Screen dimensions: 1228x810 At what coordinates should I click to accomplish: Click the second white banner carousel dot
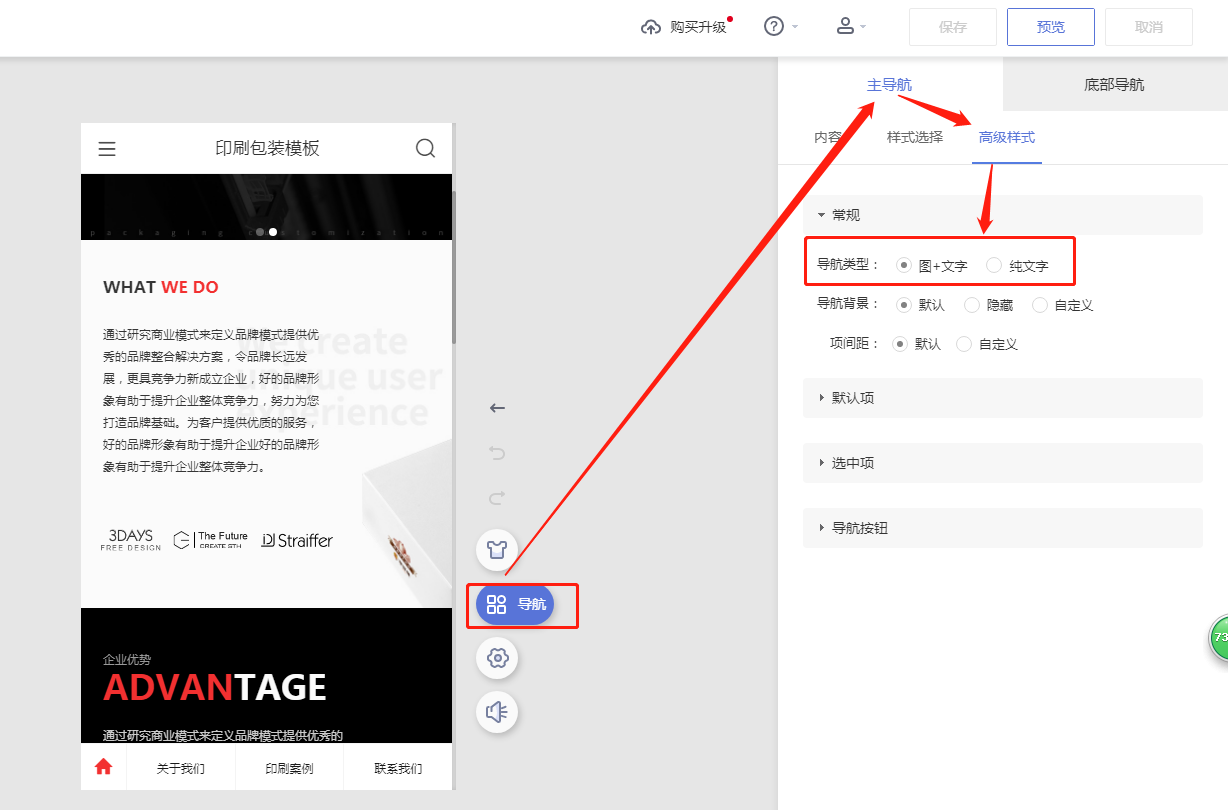(x=273, y=232)
